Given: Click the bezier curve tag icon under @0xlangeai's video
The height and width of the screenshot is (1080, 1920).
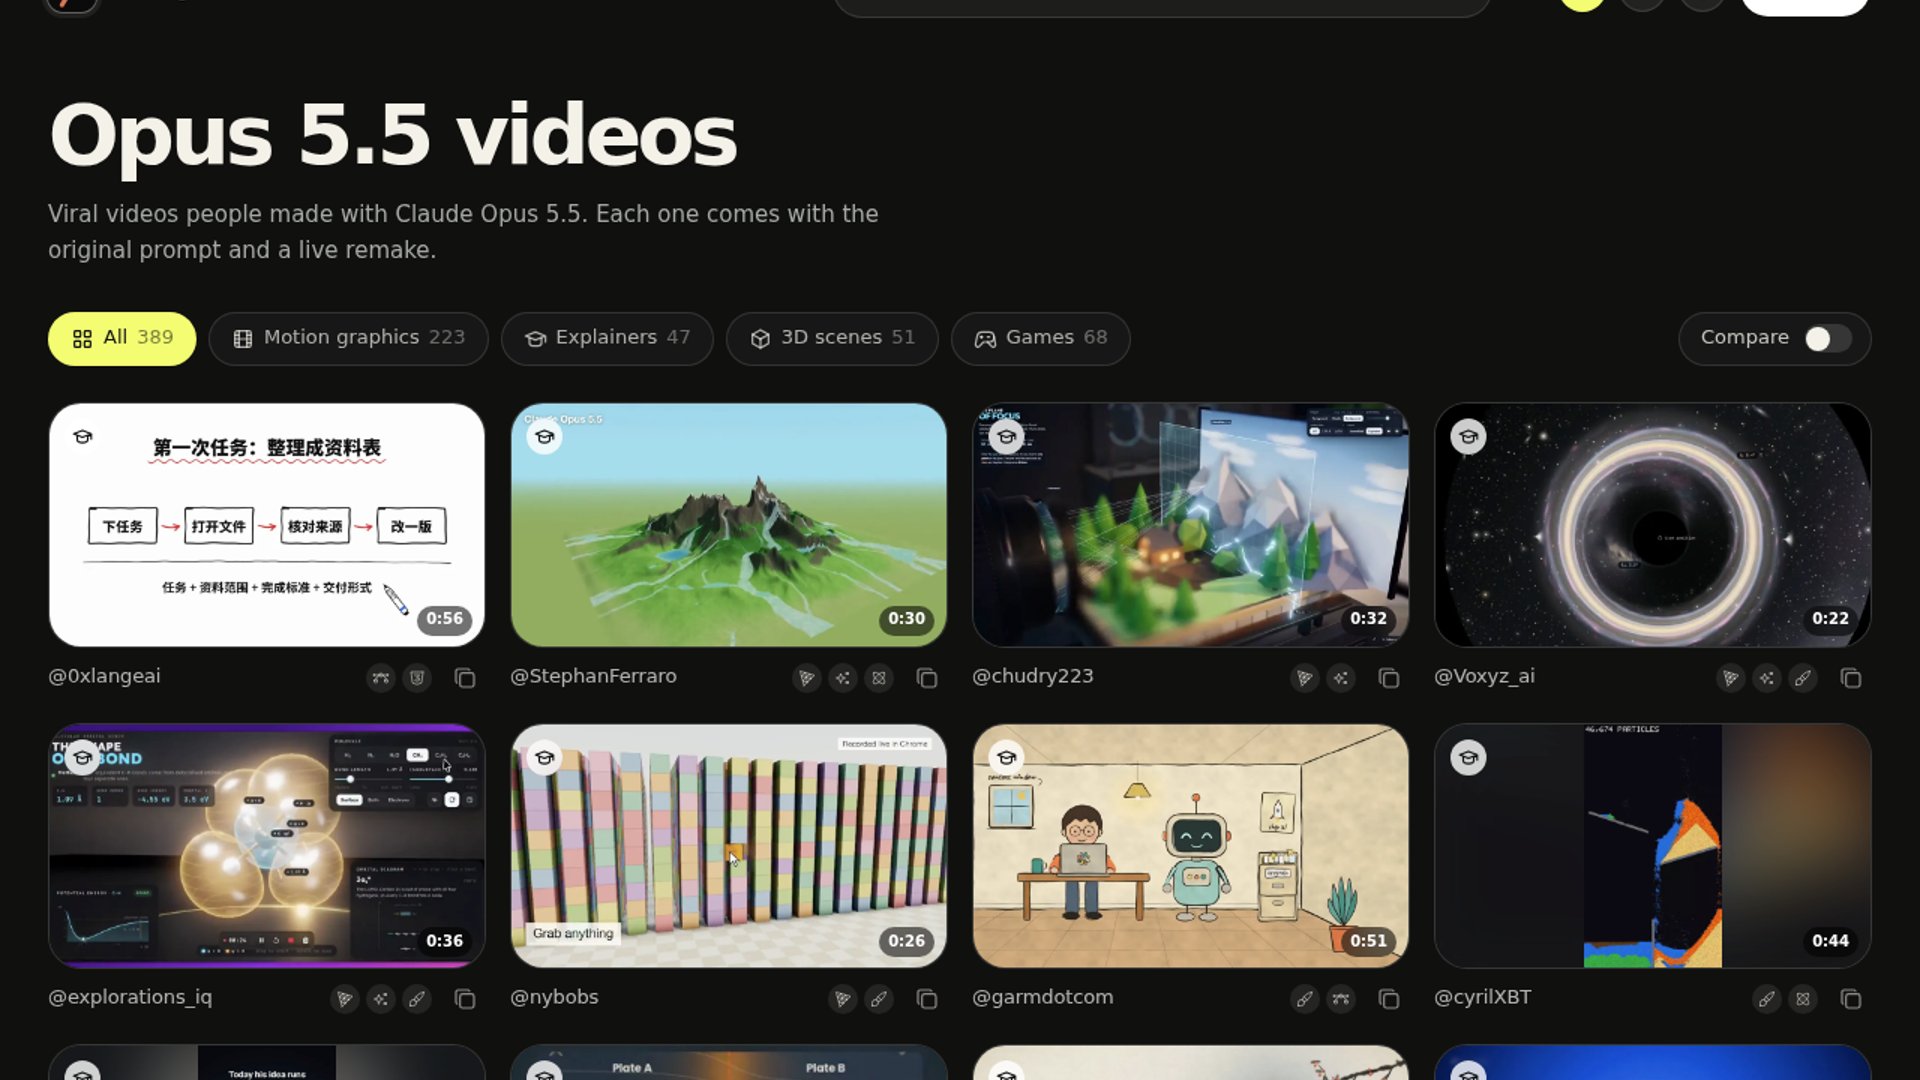Looking at the screenshot, I should pos(381,678).
